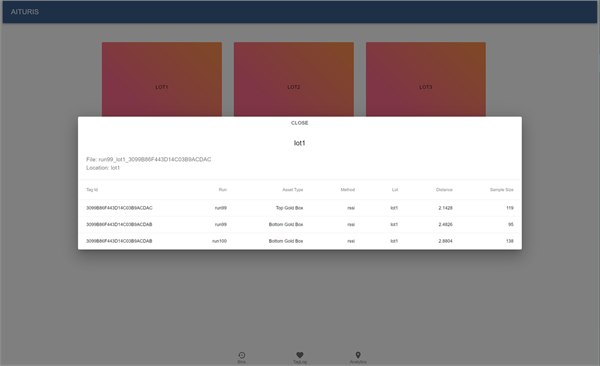
Task: Click the CLOSE button in dialog
Action: tap(299, 123)
